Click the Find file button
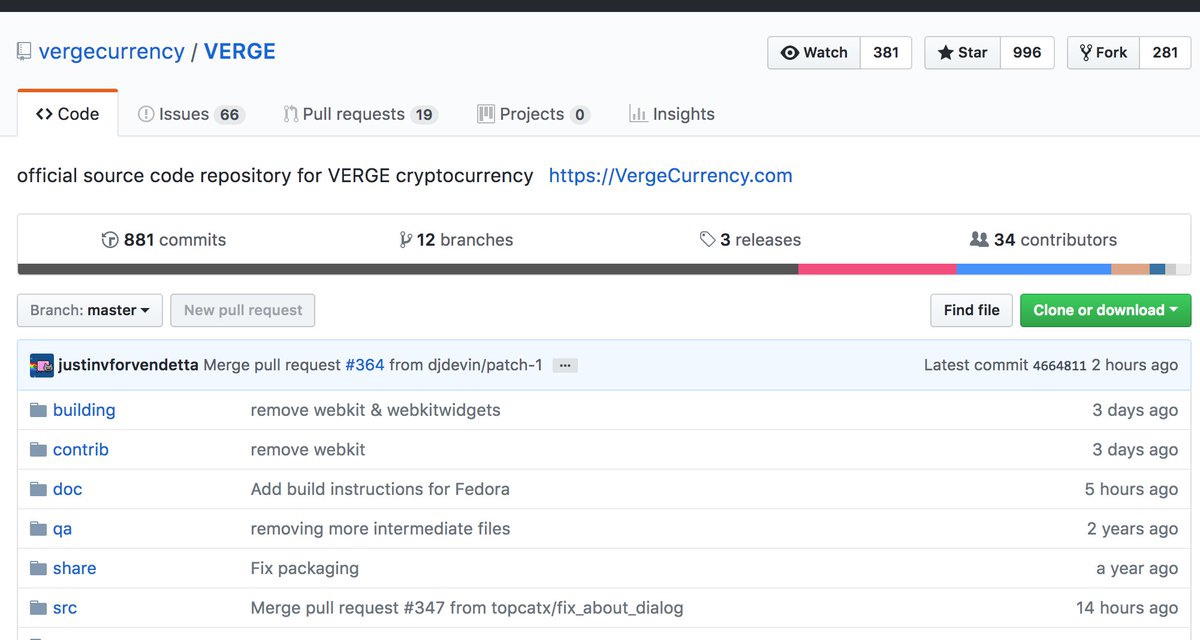1200x640 pixels. click(971, 310)
